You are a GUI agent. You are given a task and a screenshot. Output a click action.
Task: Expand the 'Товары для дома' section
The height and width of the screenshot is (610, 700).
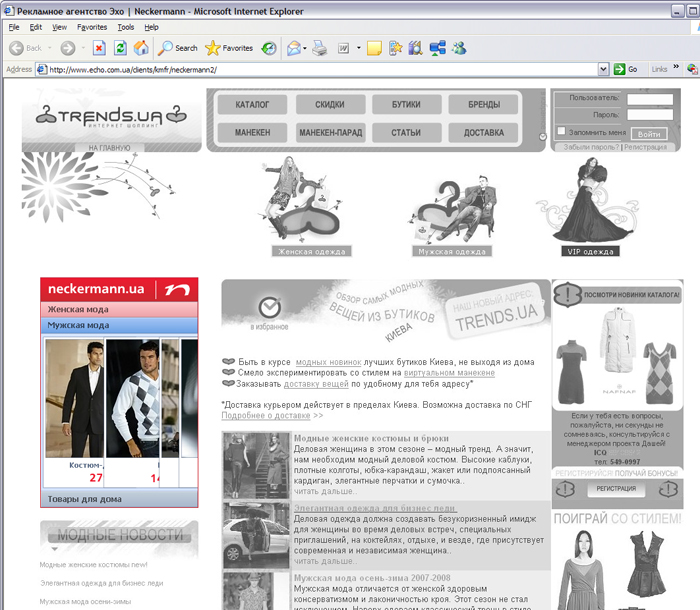[x=84, y=498]
